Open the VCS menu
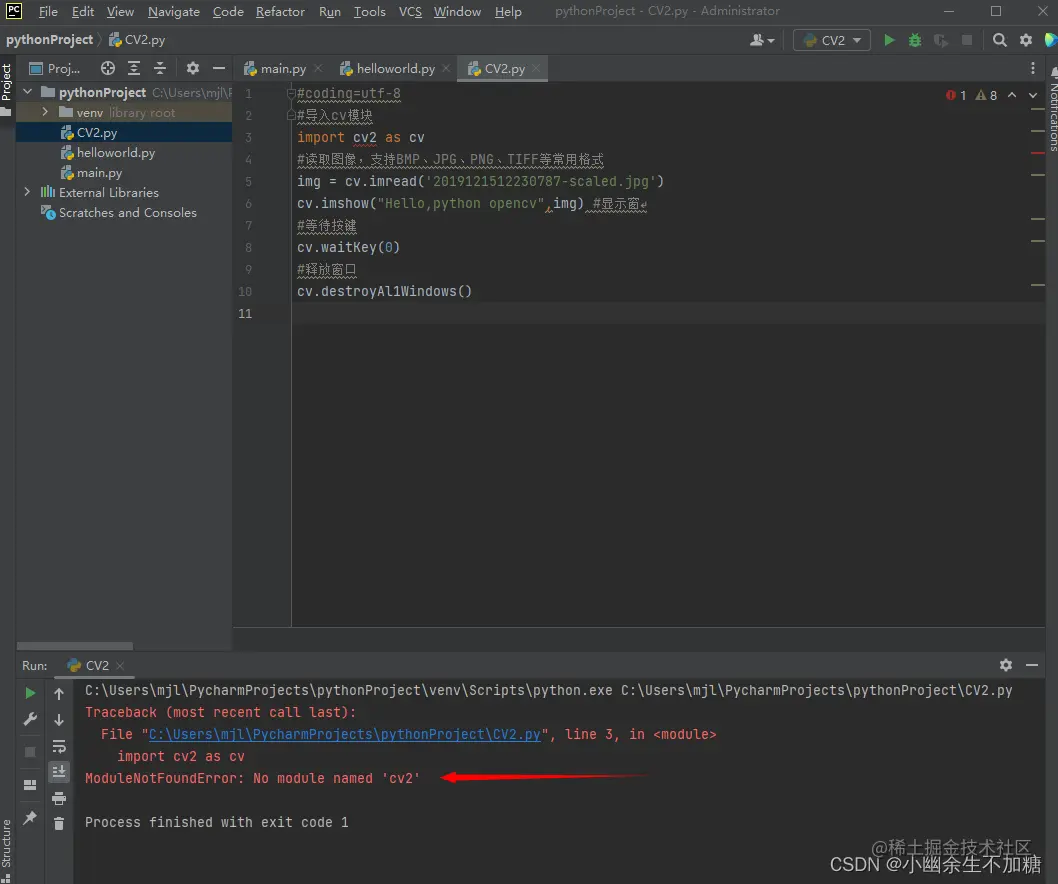 [x=410, y=11]
